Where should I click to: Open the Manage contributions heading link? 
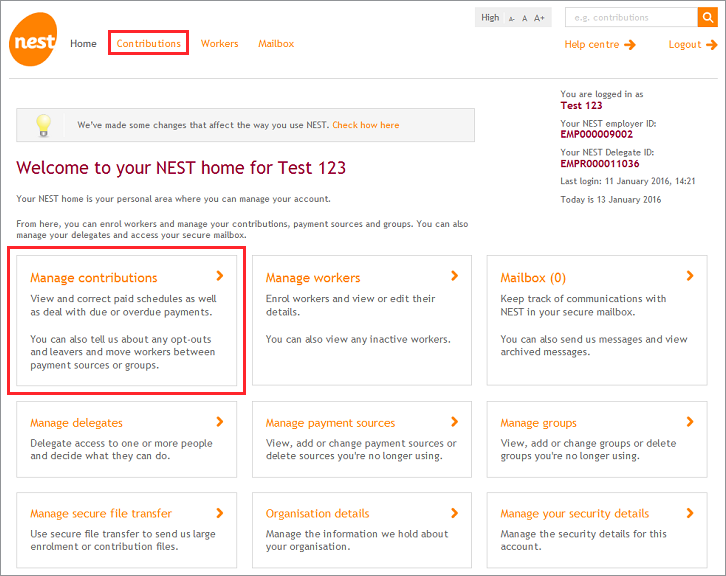(94, 278)
